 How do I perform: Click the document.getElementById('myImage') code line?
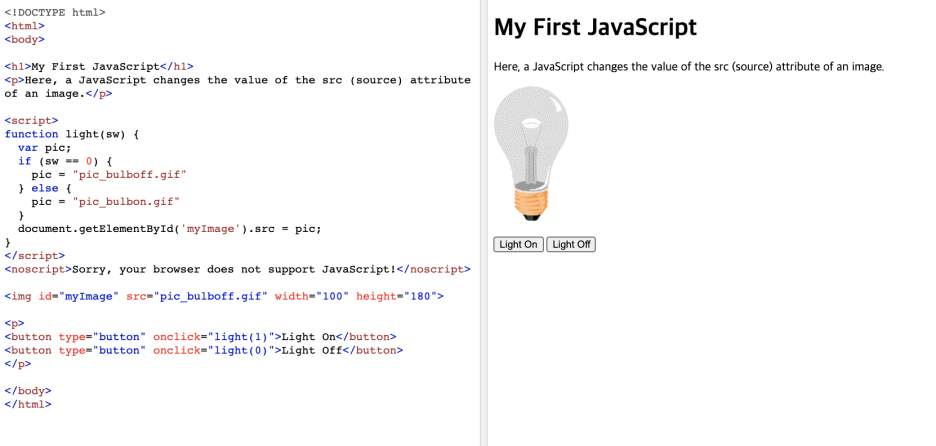[x=170, y=229]
